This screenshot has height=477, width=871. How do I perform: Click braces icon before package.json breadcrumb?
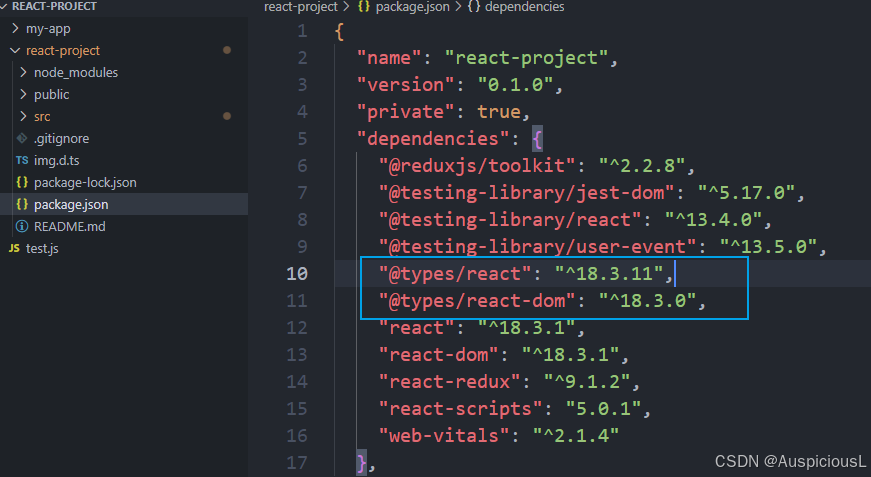point(364,7)
